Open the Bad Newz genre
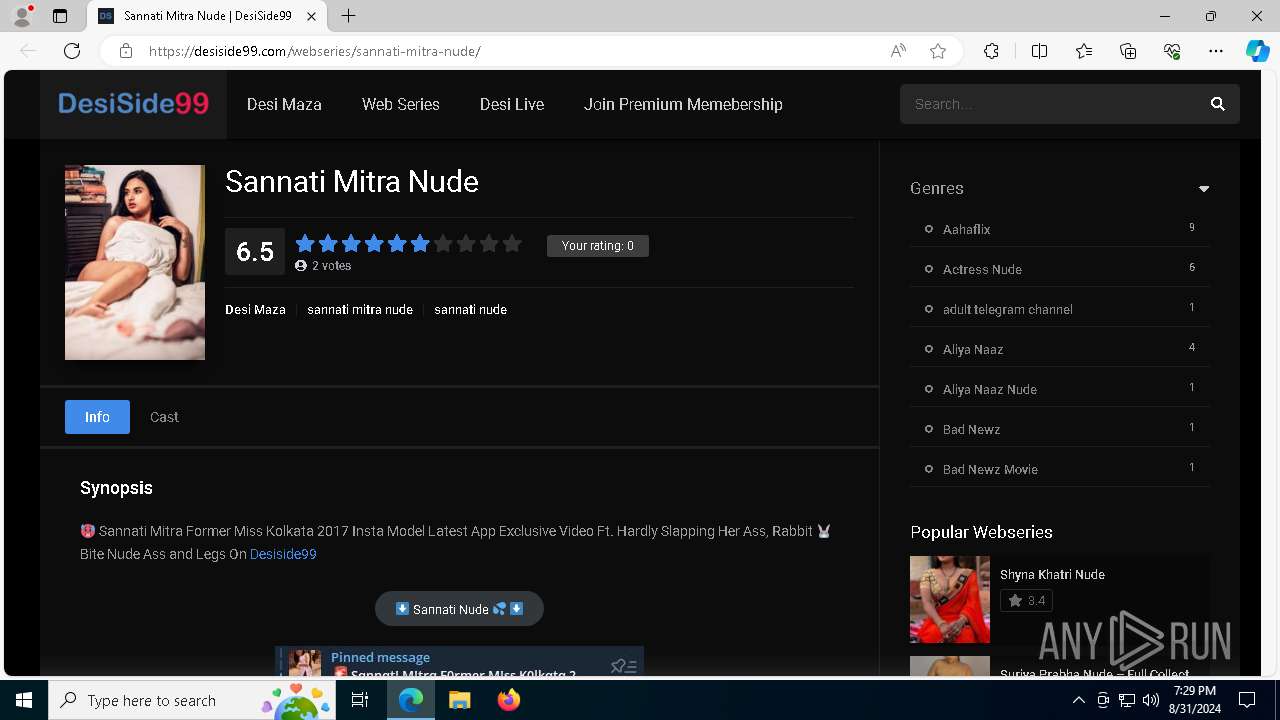Viewport: 1280px width, 720px height. point(971,429)
